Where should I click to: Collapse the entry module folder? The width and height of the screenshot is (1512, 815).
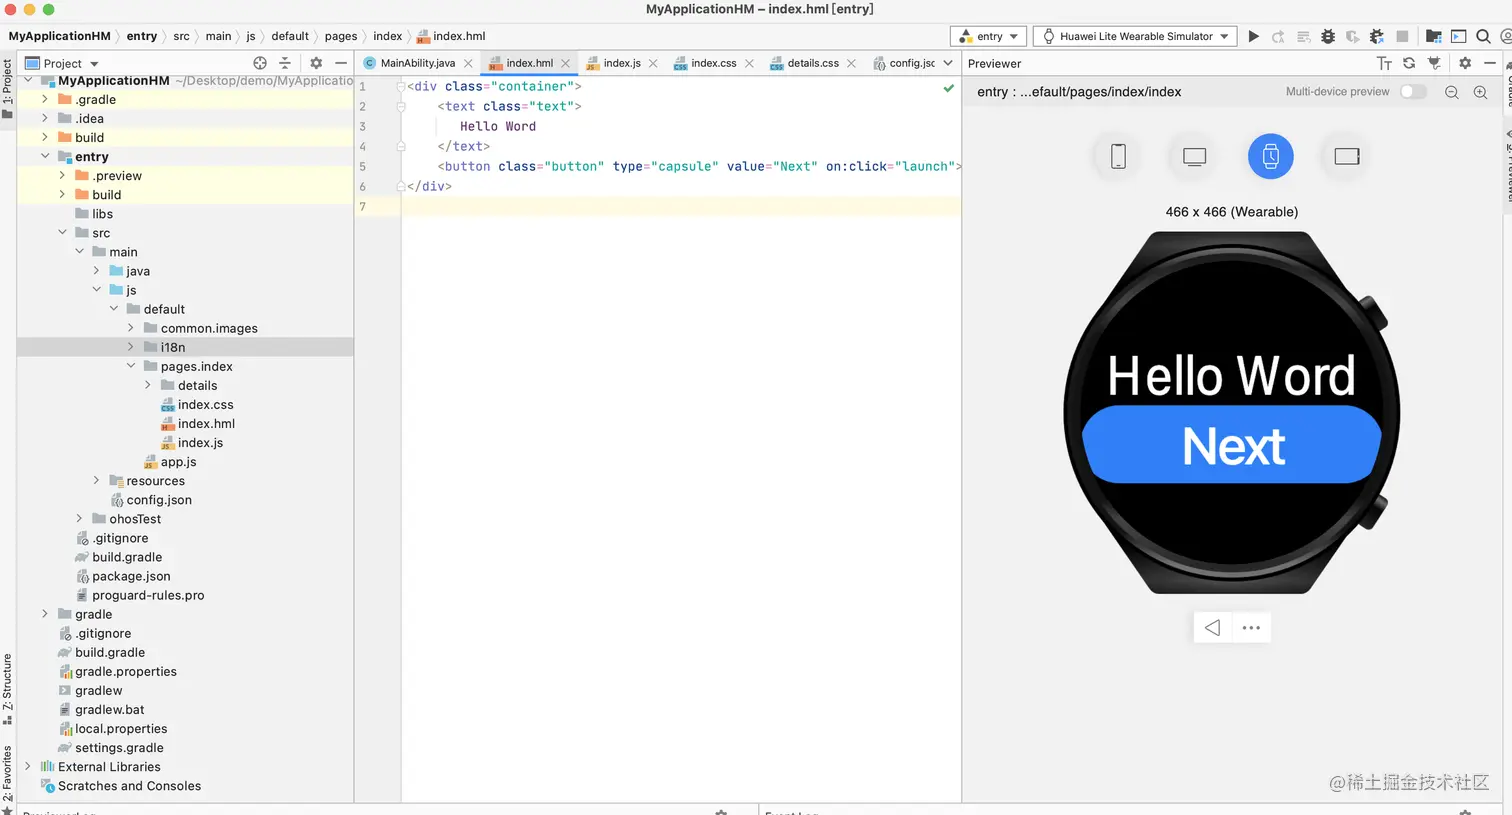[x=45, y=157]
